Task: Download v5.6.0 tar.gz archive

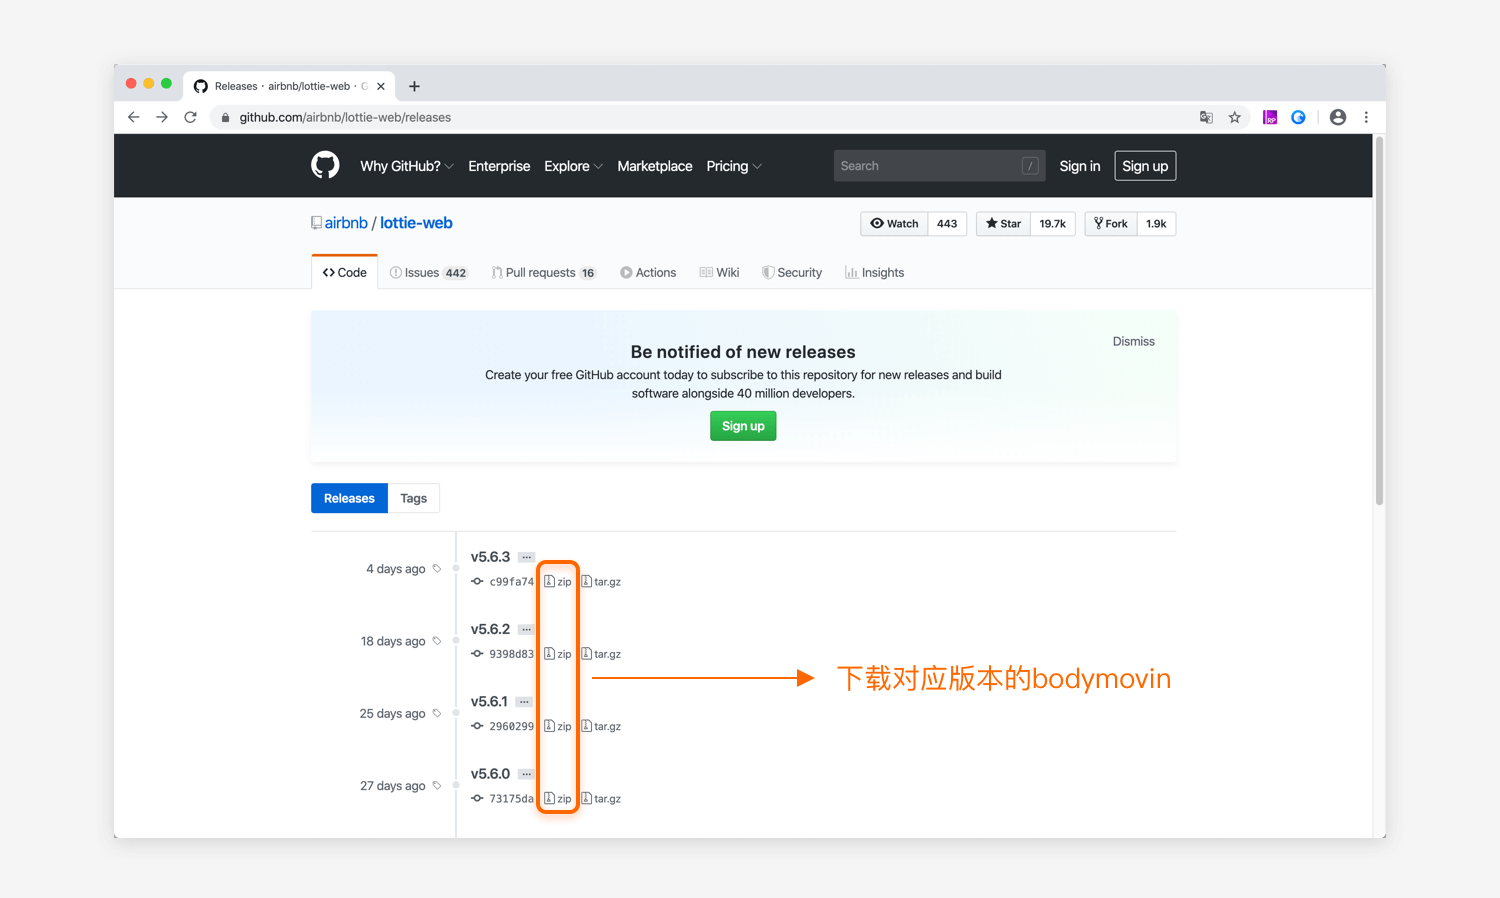Action: 601,798
